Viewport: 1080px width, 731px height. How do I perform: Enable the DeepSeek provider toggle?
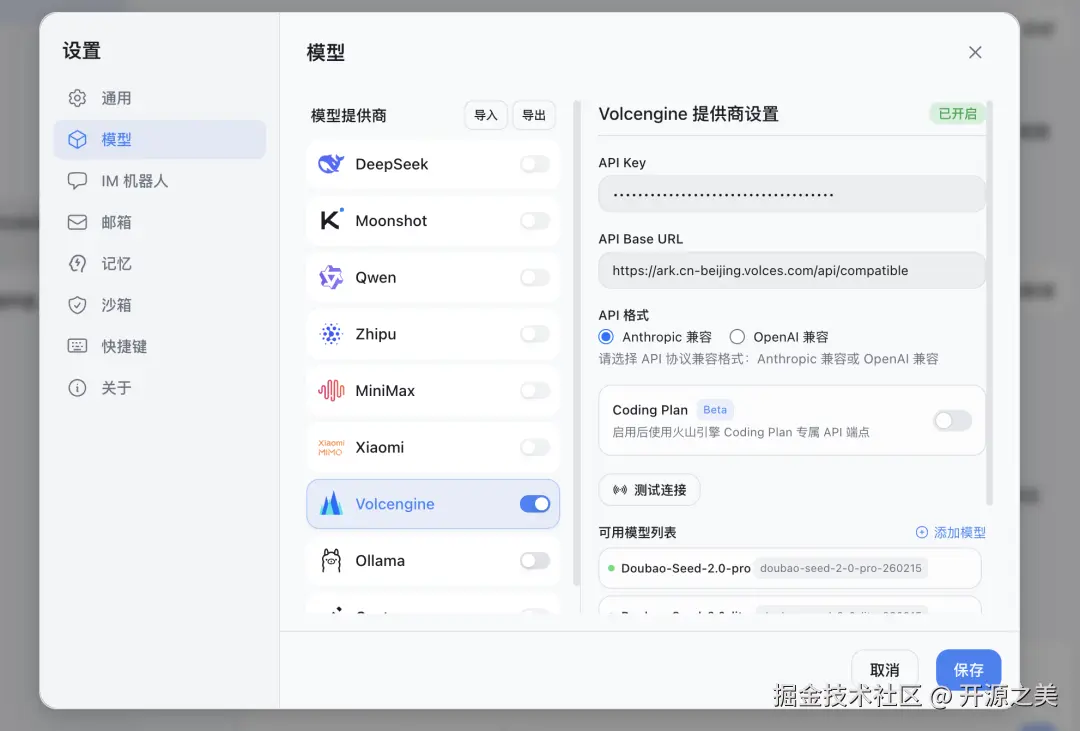pyautogui.click(x=535, y=164)
